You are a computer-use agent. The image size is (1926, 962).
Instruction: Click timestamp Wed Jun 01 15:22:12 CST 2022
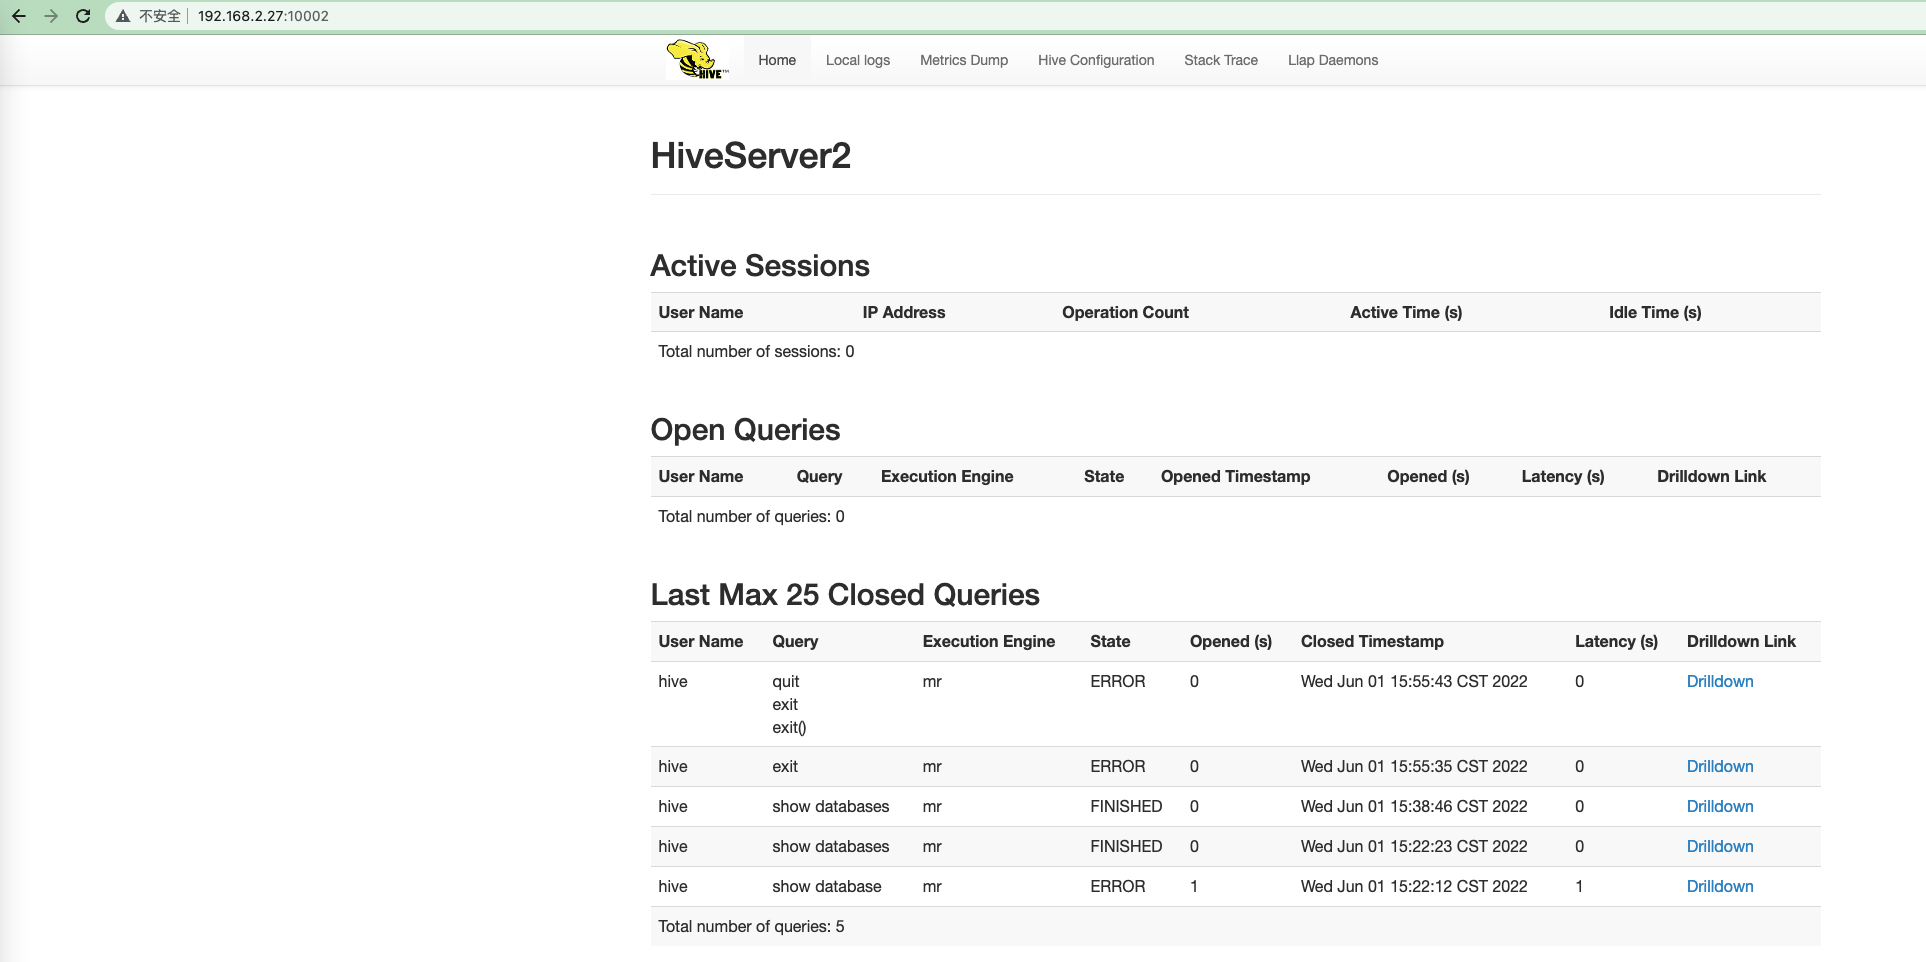pyautogui.click(x=1414, y=886)
